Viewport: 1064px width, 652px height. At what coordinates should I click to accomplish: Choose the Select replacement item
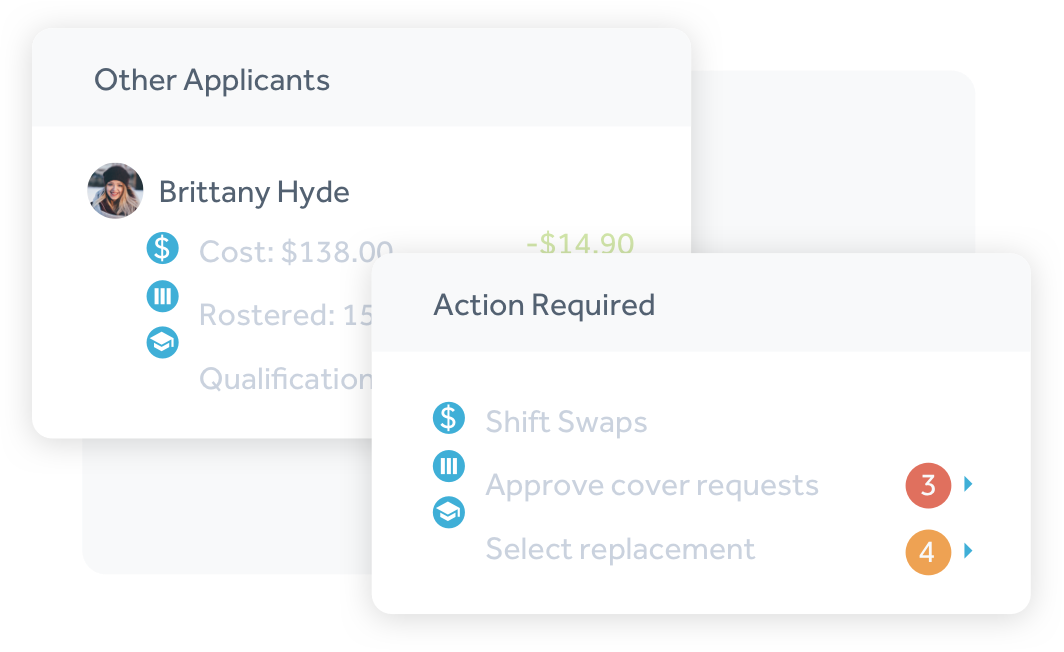(620, 549)
